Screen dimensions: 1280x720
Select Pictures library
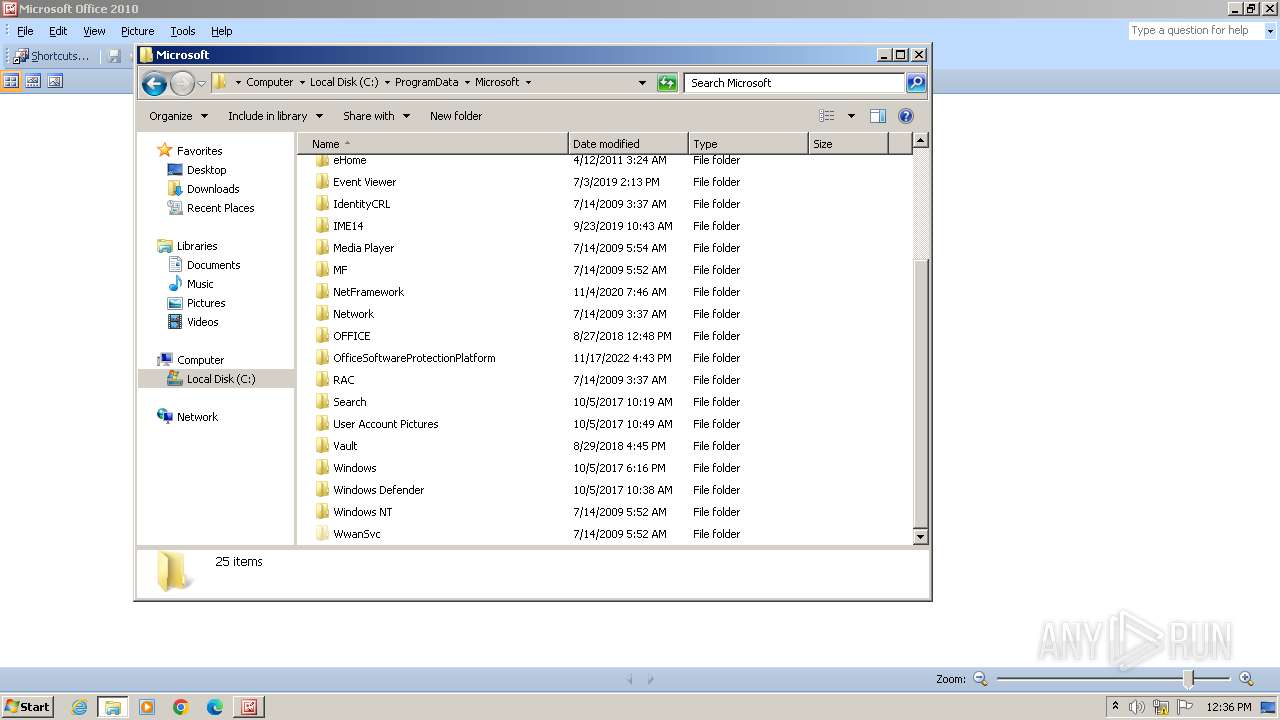206,303
